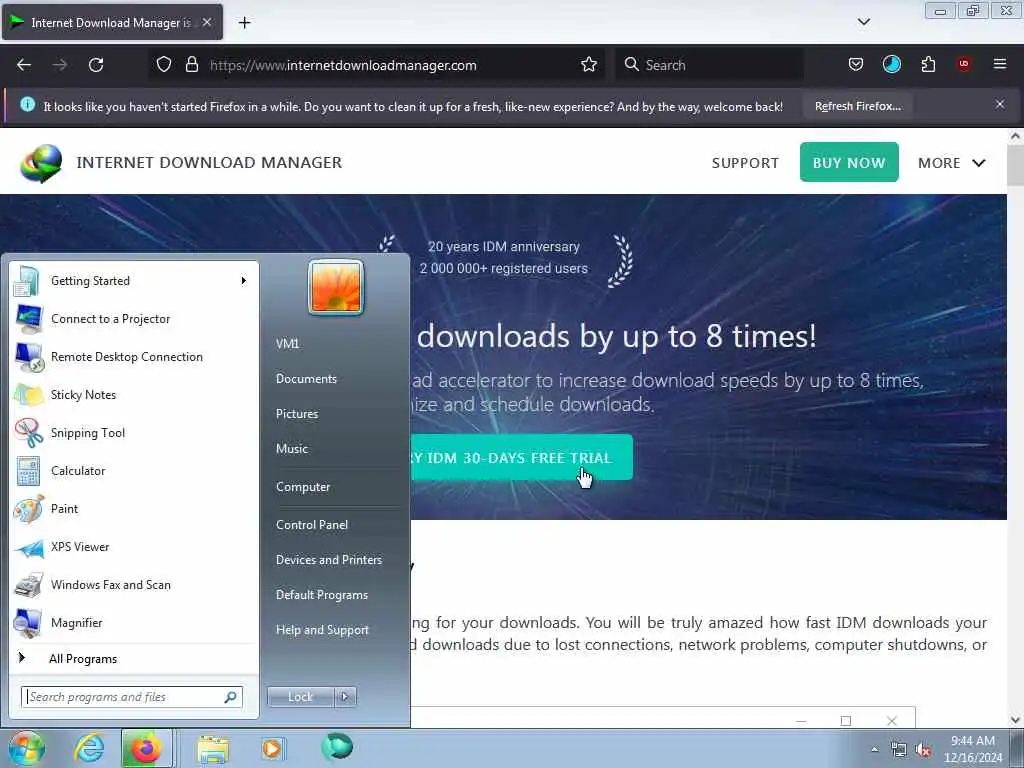
Task: Click the muted volume tray icon
Action: 923,750
